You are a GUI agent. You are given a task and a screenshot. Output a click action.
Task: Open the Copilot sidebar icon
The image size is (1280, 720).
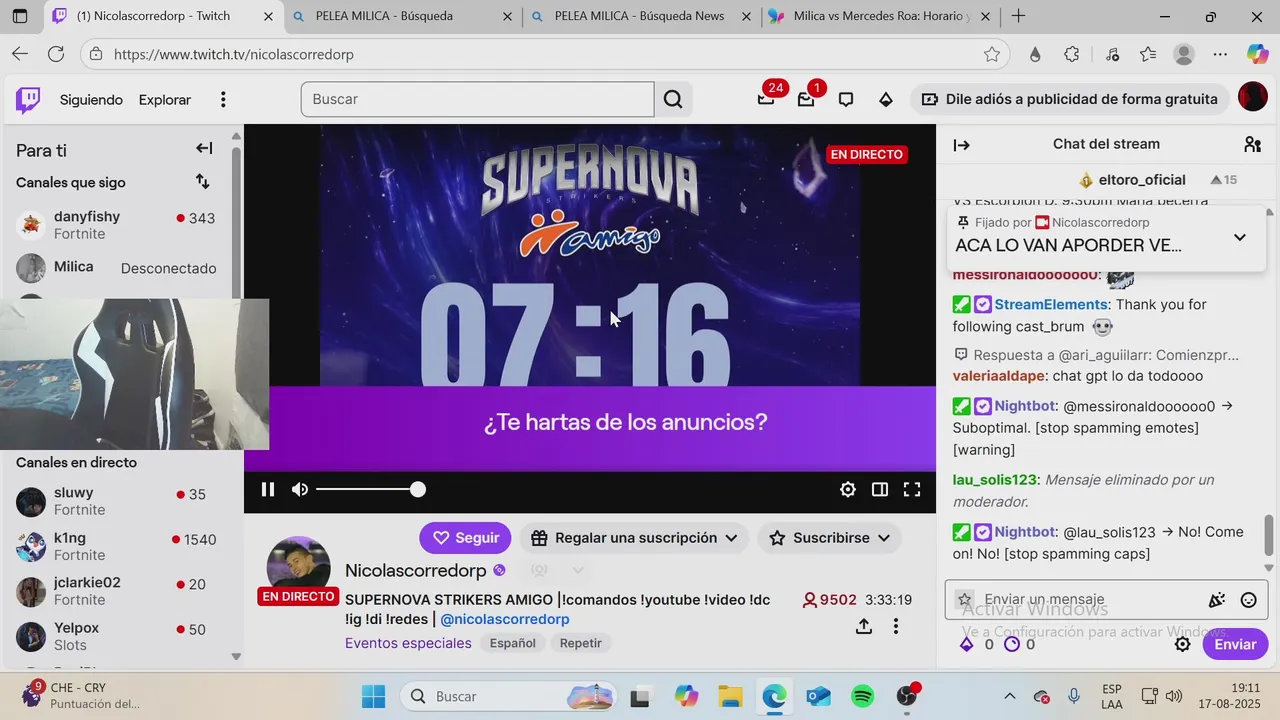1257,54
